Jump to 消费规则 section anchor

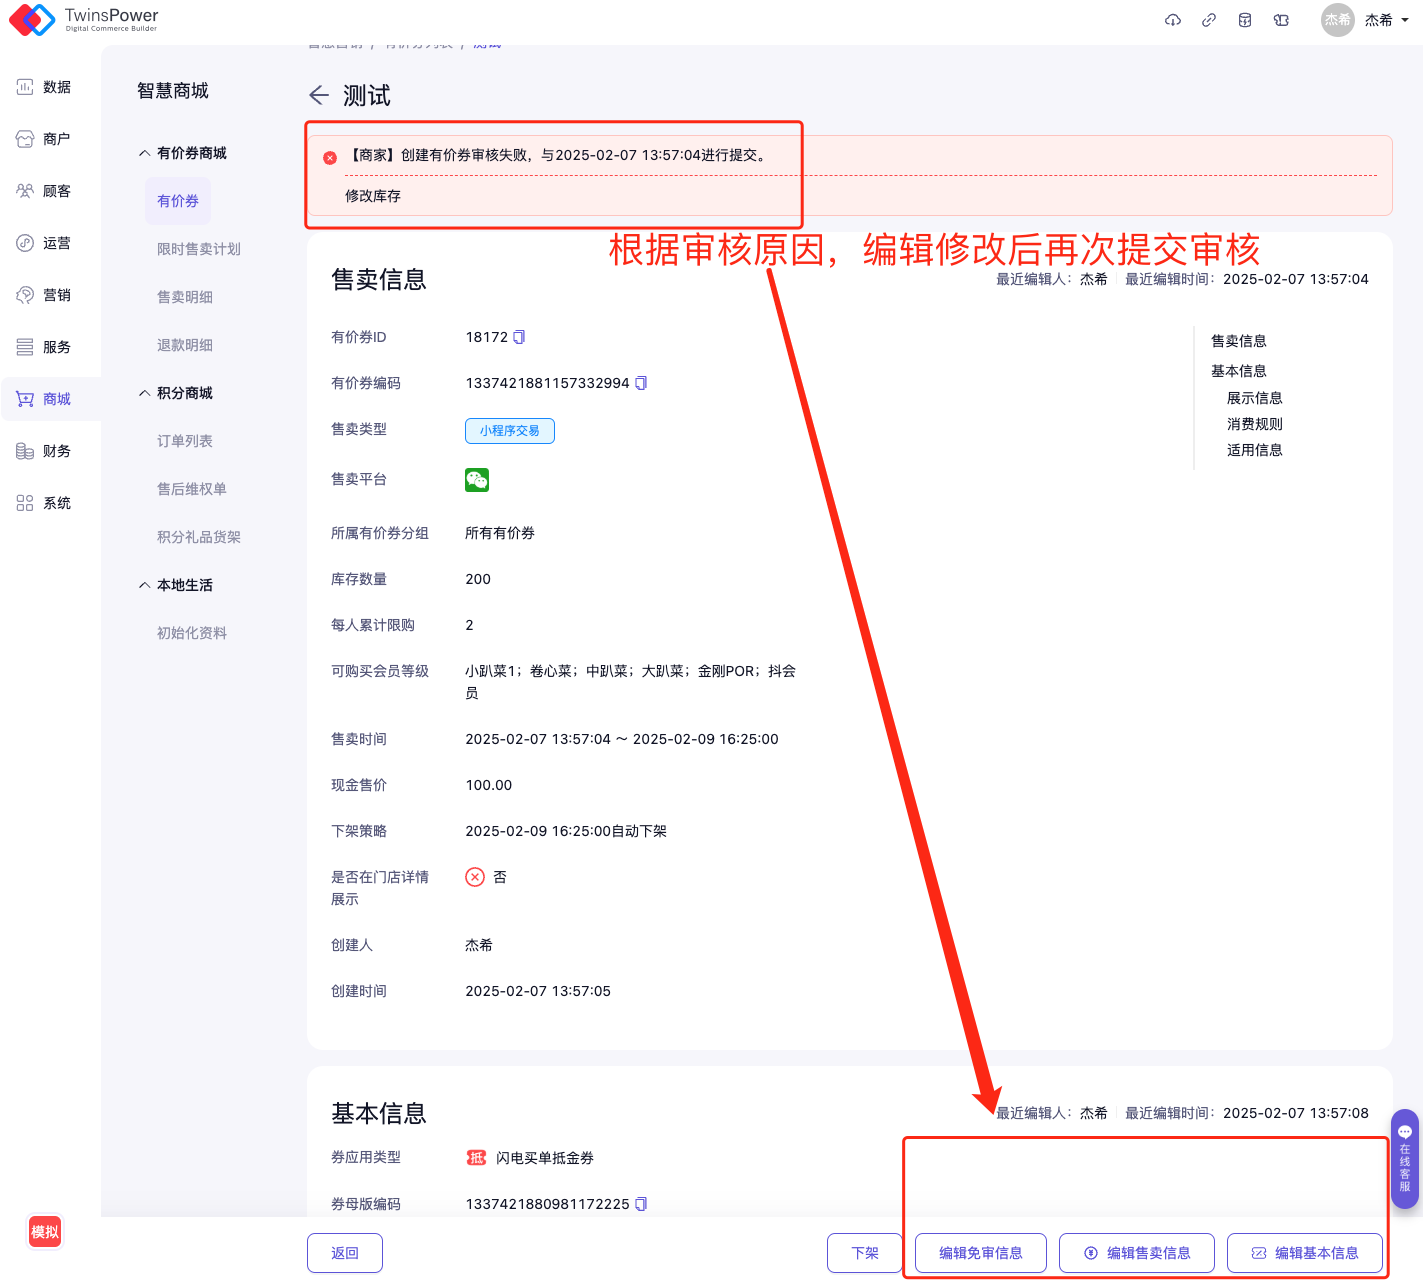(x=1254, y=424)
